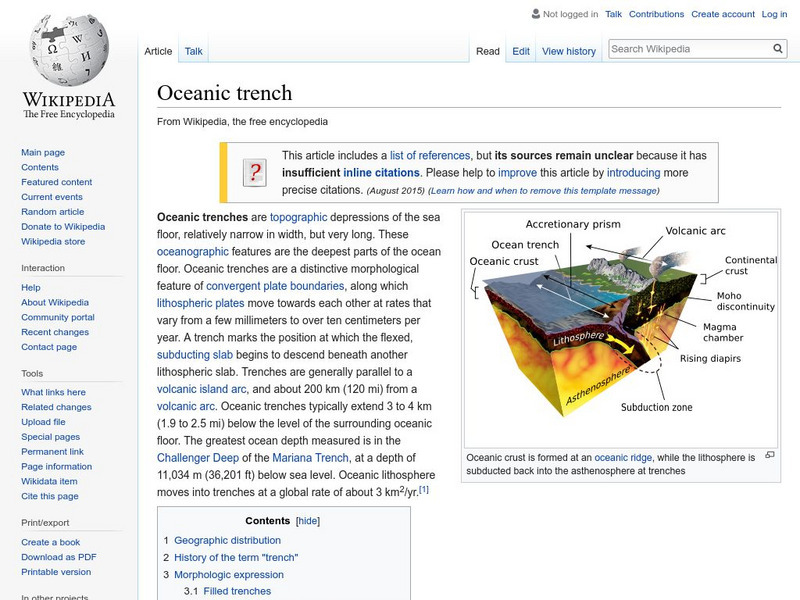Open volcanic island arc link
800x600 pixels.
[202, 389]
